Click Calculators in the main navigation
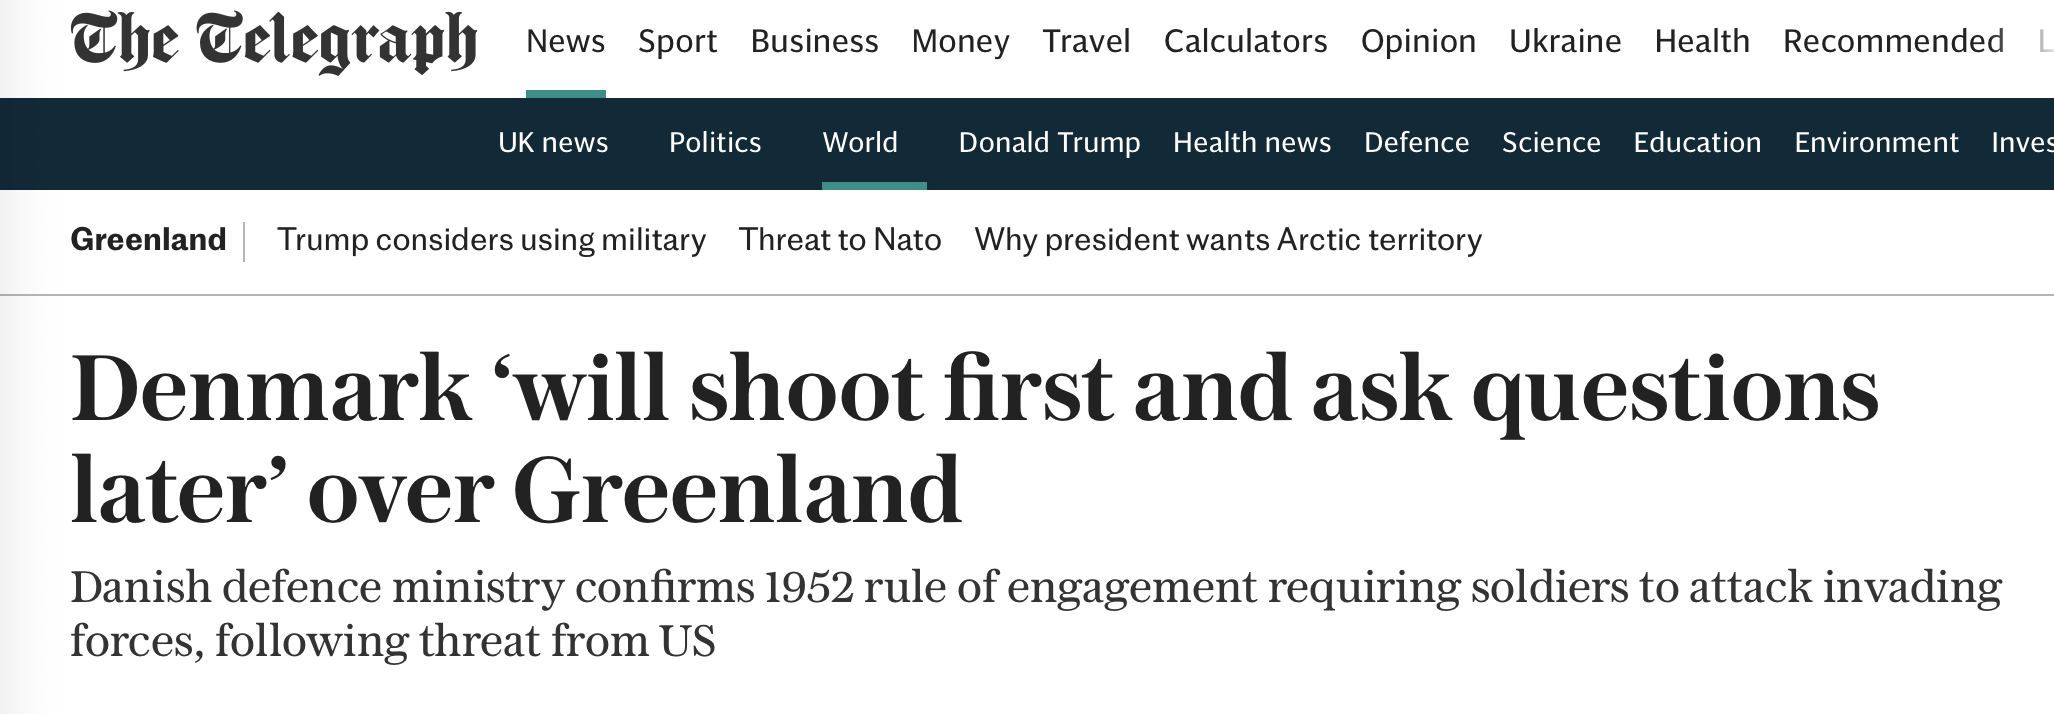Screen dimensions: 2054x714 coord(1245,41)
